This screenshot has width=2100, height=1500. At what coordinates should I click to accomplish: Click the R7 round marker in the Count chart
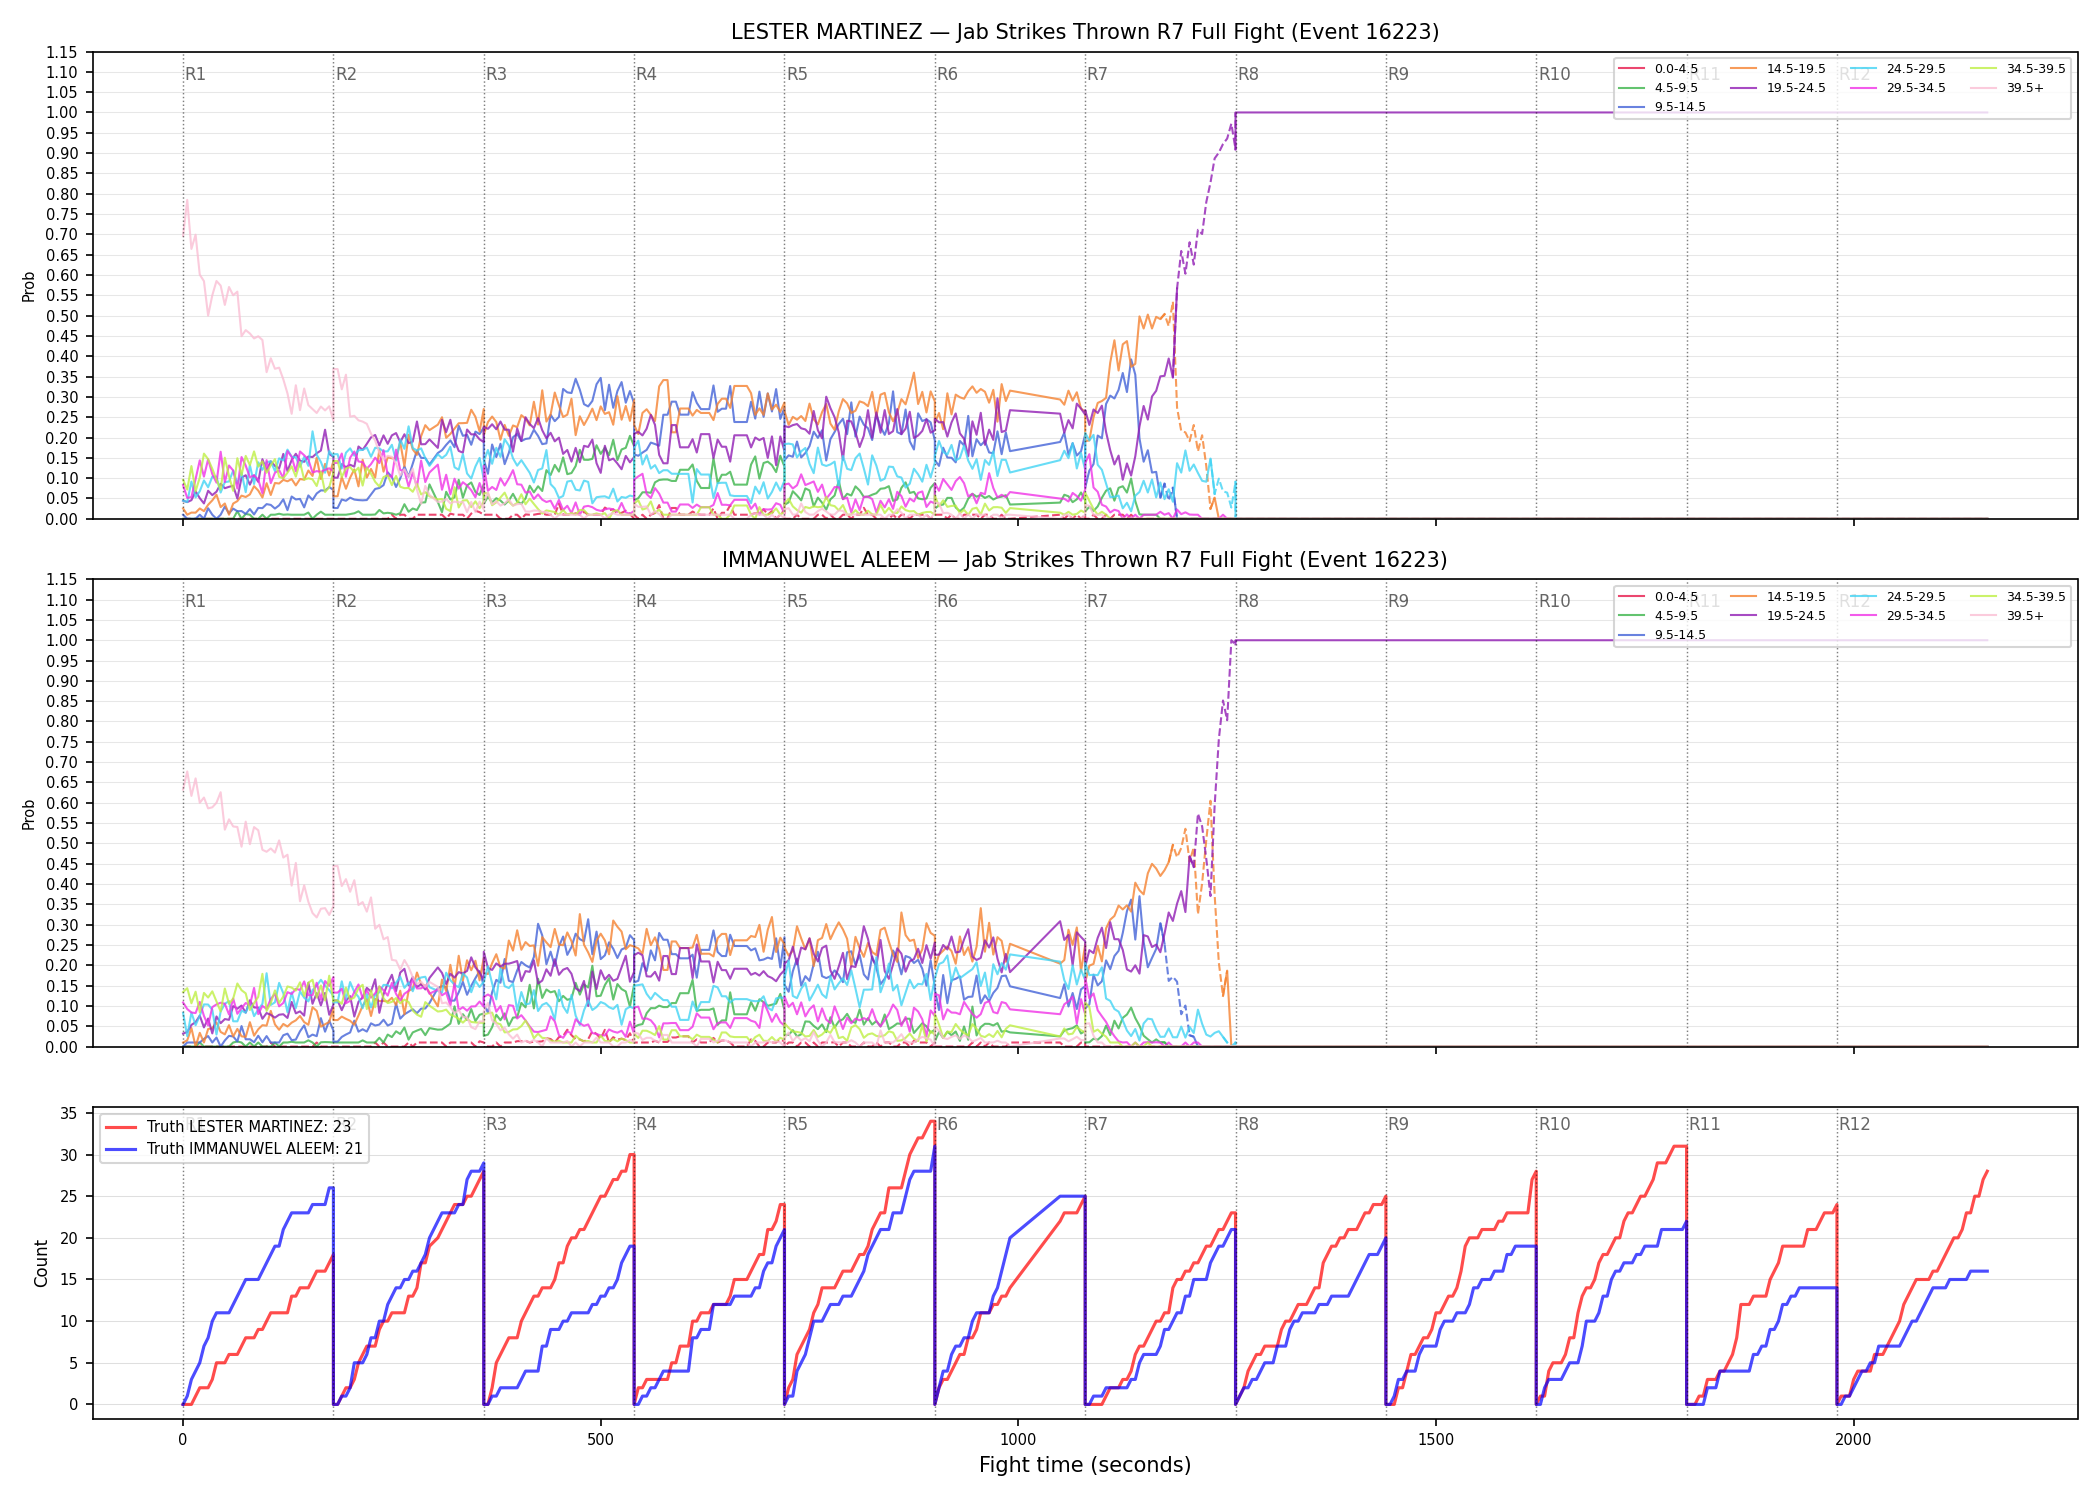point(1097,1124)
